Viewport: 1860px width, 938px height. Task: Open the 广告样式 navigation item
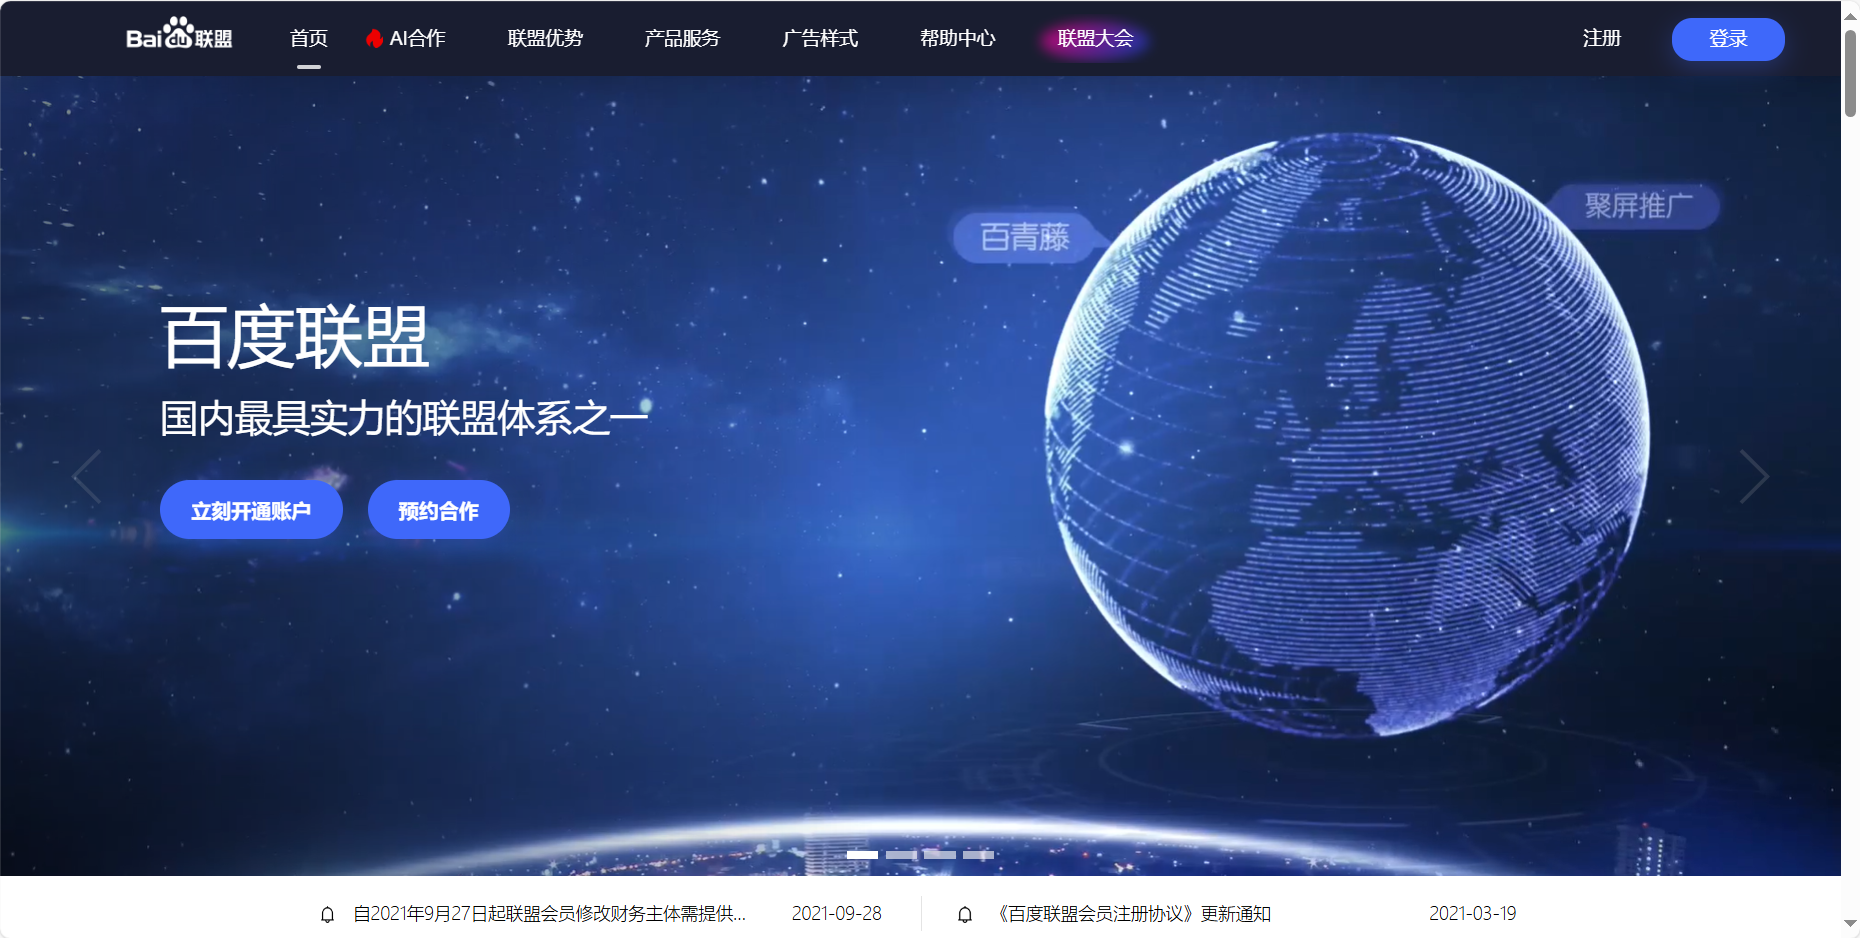820,38
